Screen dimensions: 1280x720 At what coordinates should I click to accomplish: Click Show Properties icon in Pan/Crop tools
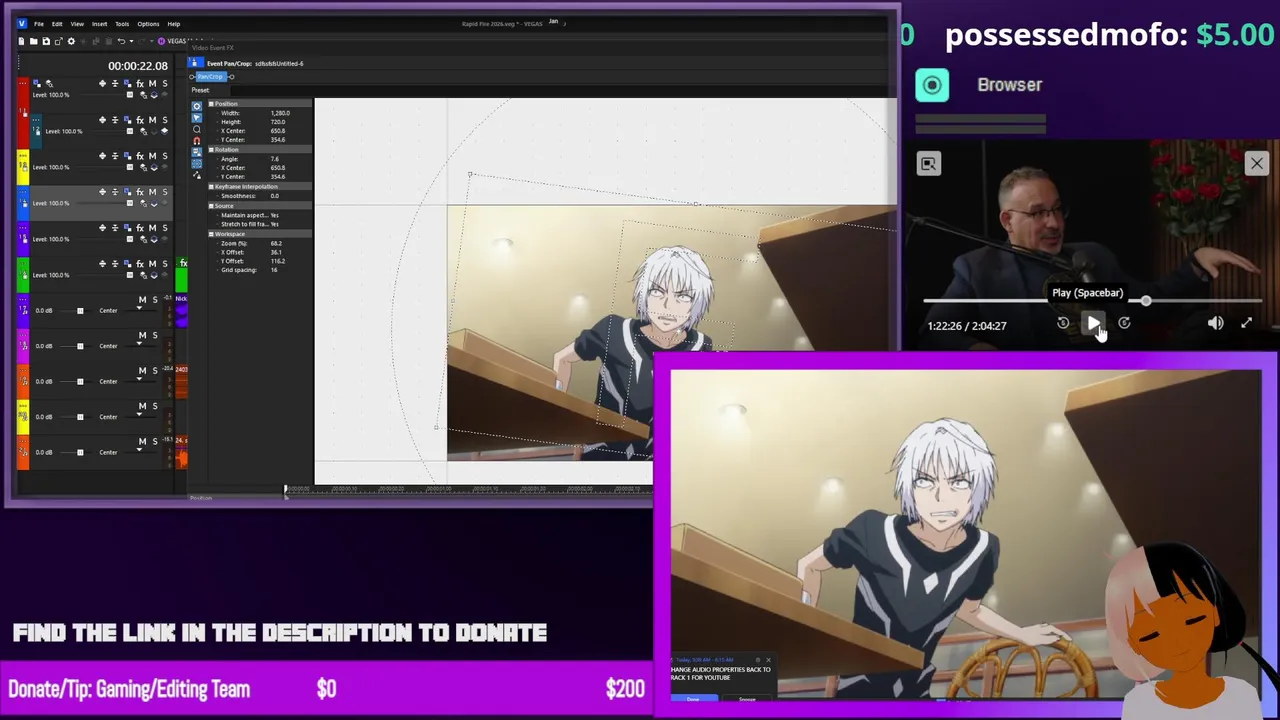tap(196, 105)
